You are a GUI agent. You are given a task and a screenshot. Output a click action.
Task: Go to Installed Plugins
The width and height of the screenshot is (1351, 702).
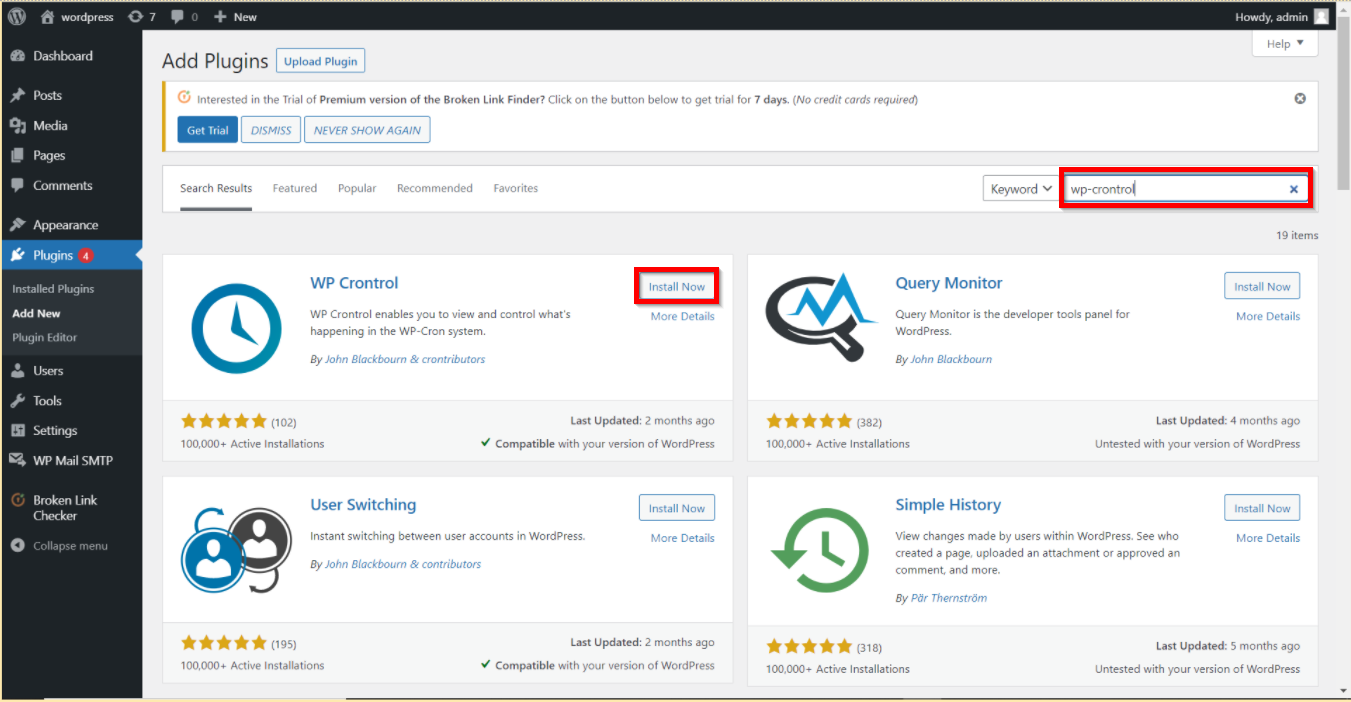click(x=53, y=289)
